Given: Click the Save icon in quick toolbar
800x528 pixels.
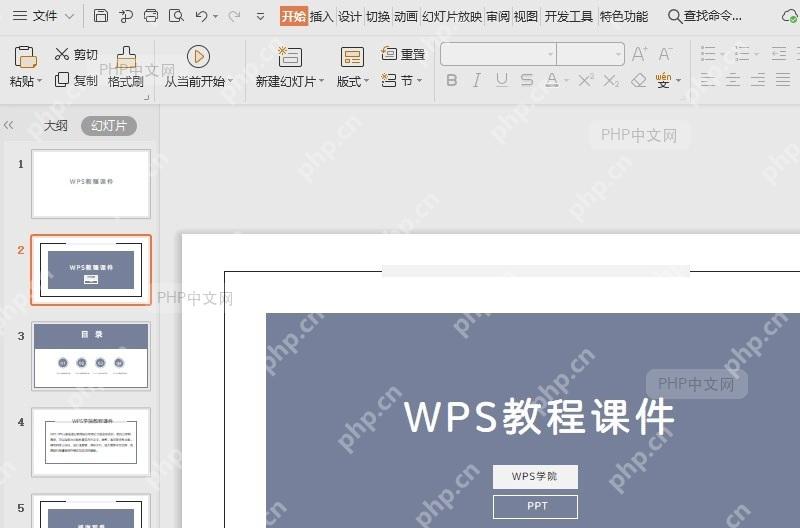Looking at the screenshot, I should coord(101,16).
